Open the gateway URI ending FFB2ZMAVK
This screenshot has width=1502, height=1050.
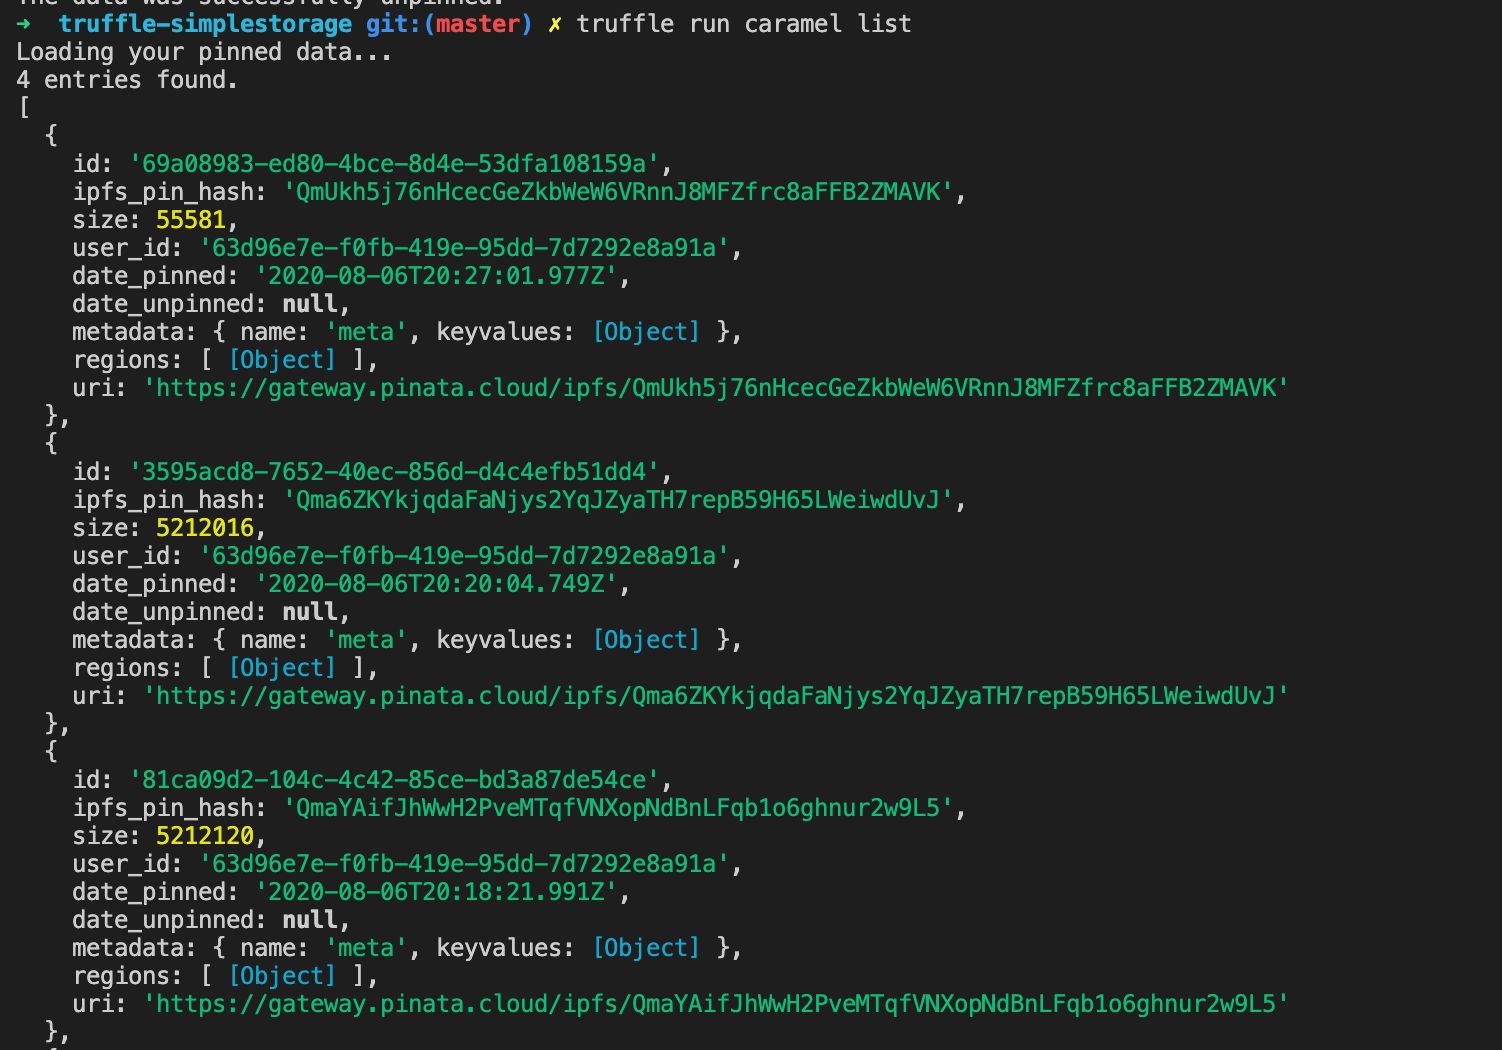[716, 388]
